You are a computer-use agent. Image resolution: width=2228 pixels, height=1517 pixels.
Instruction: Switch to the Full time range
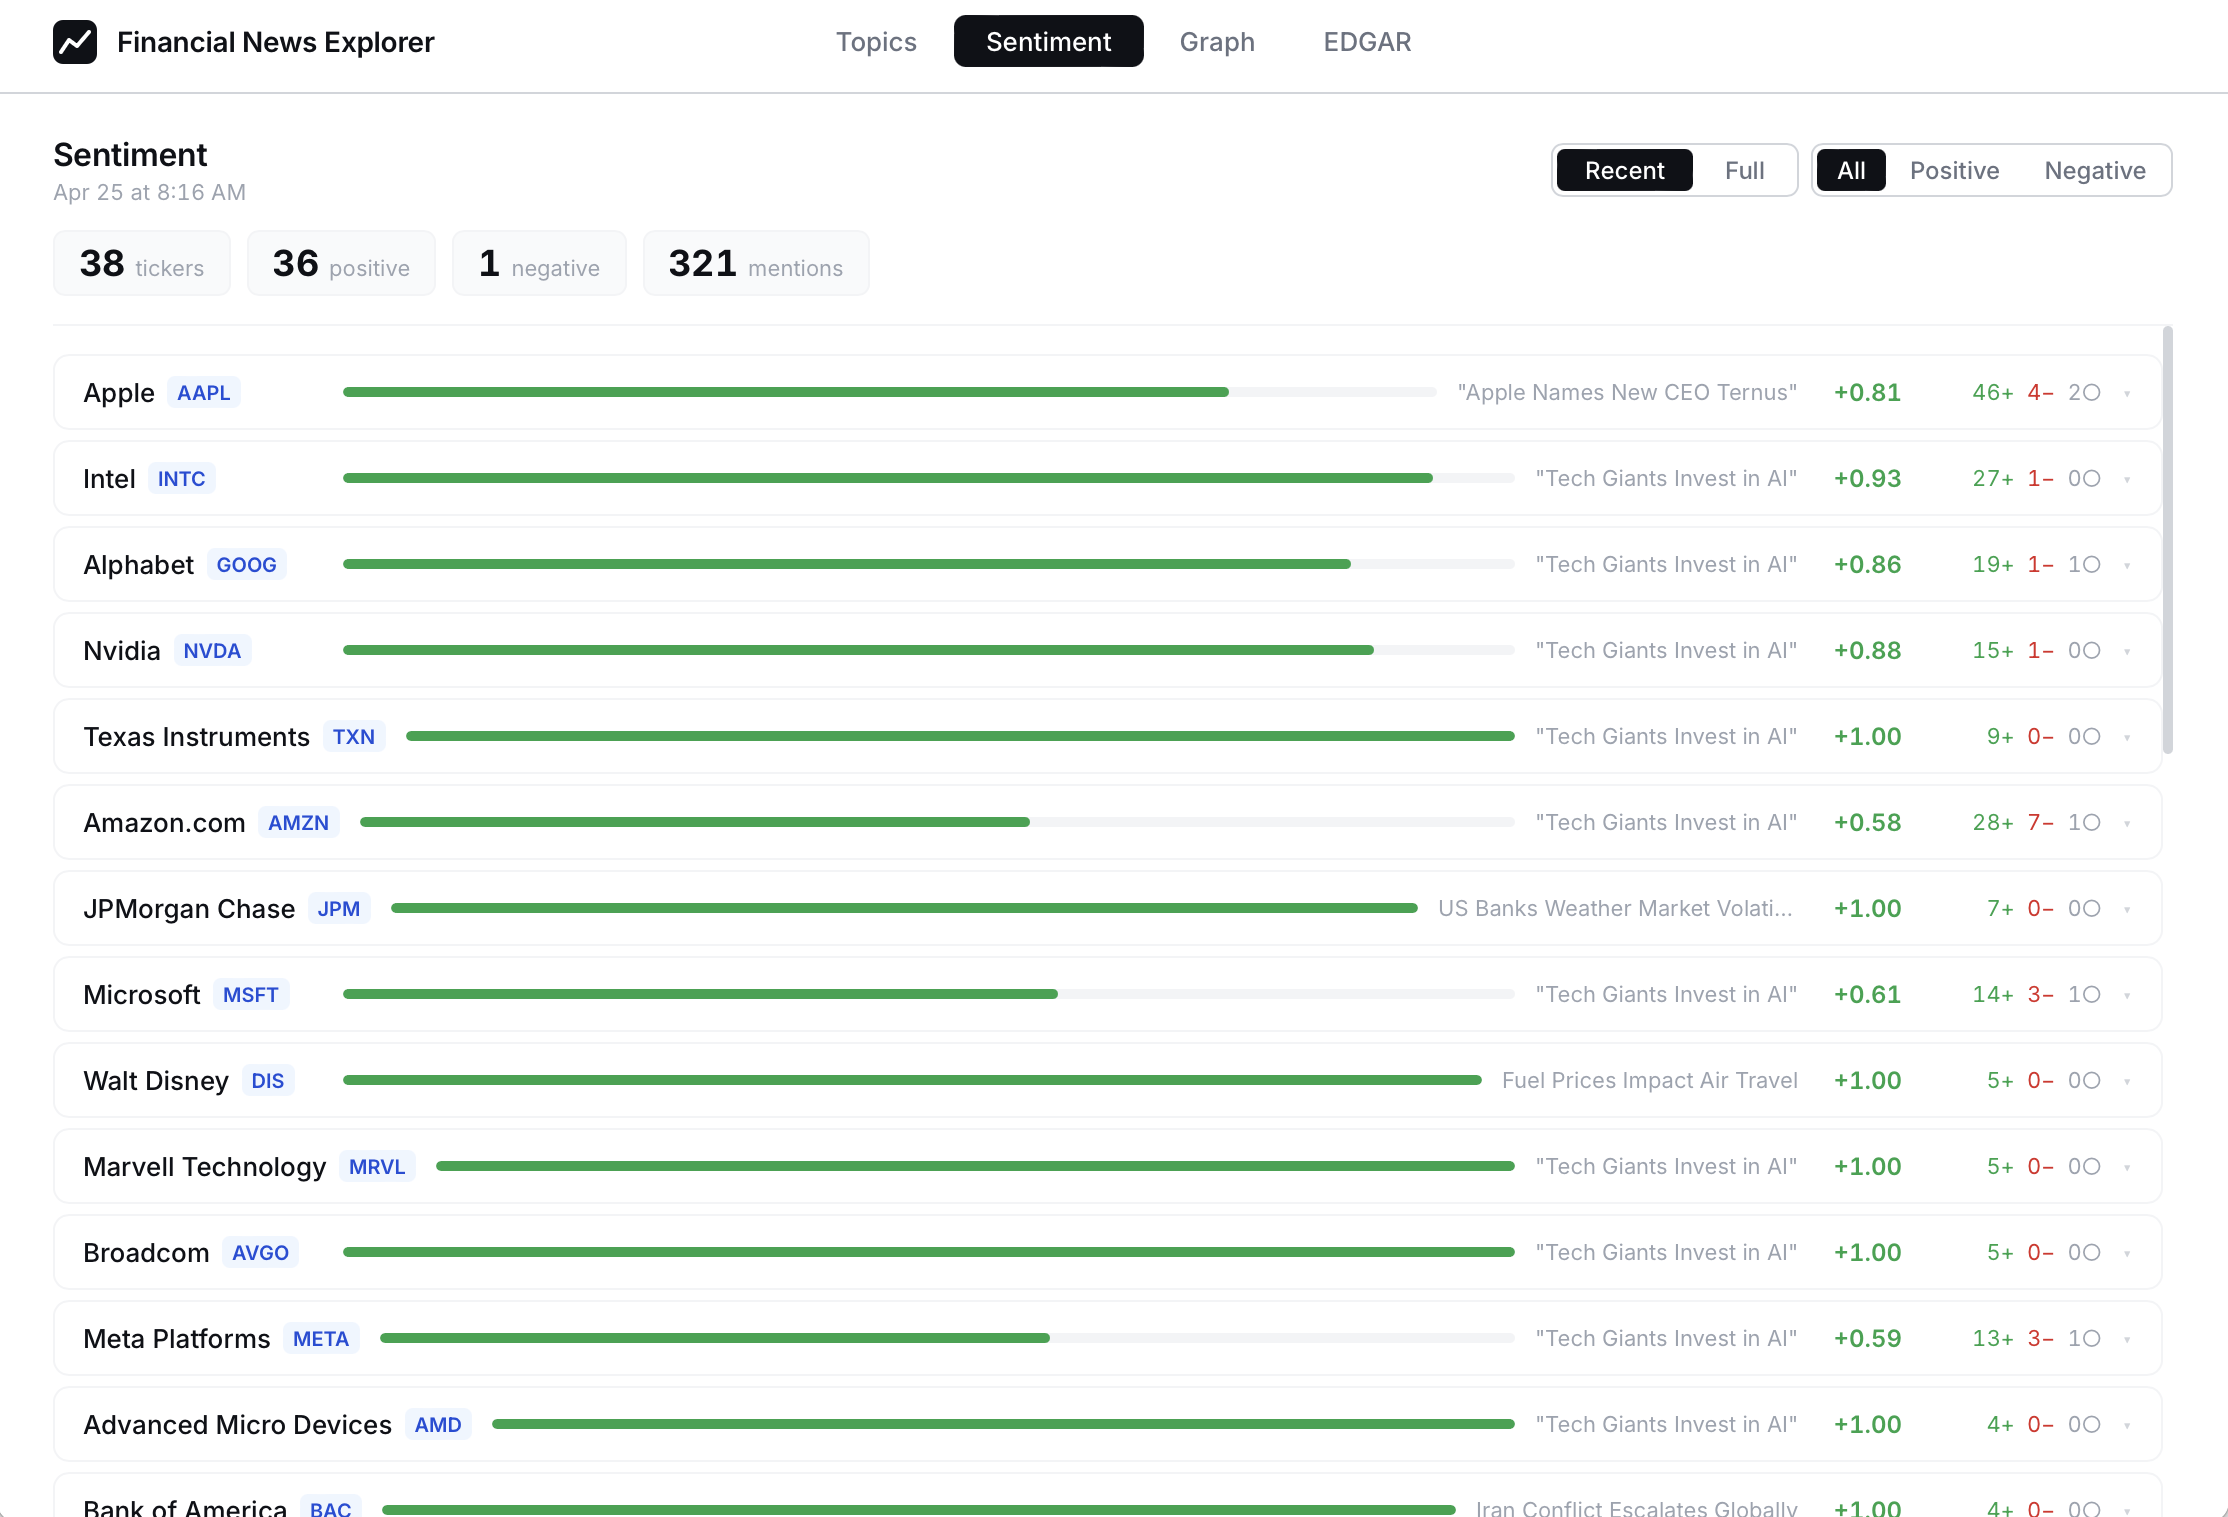pyautogui.click(x=1744, y=171)
